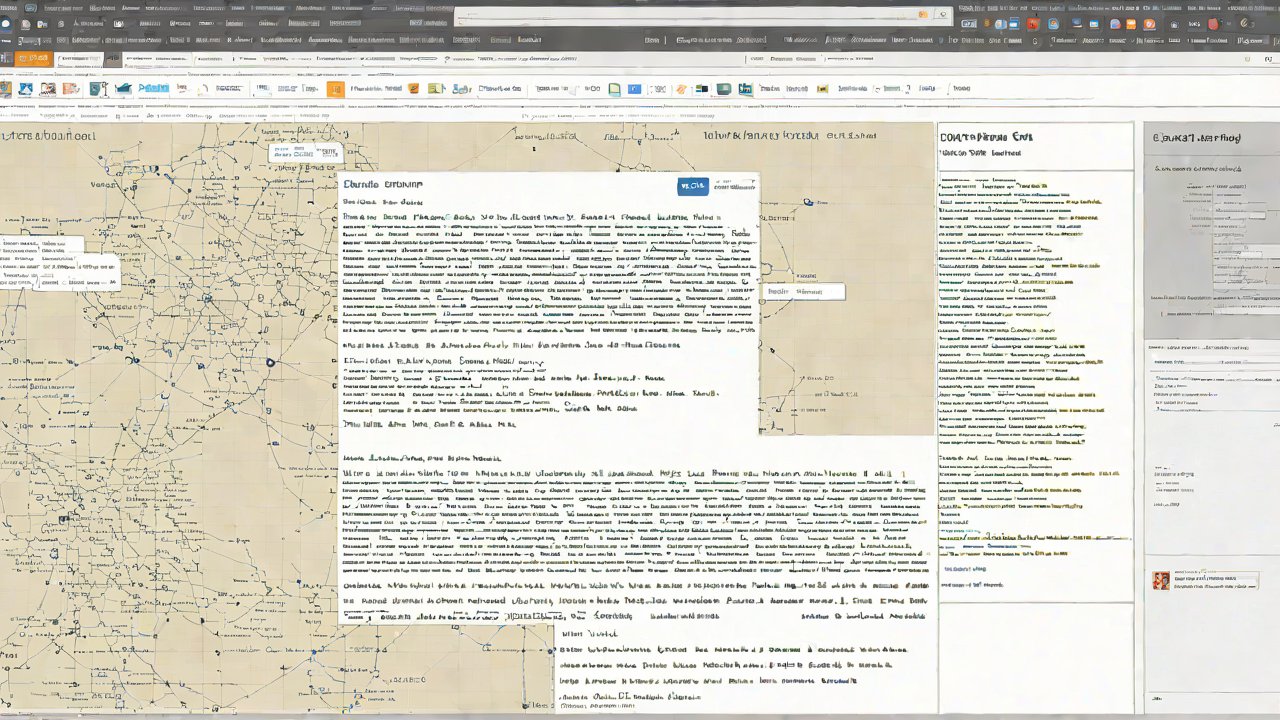The image size is (1280, 720).
Task: Click the orange pencil icon in the ribbon
Action: 681,89
